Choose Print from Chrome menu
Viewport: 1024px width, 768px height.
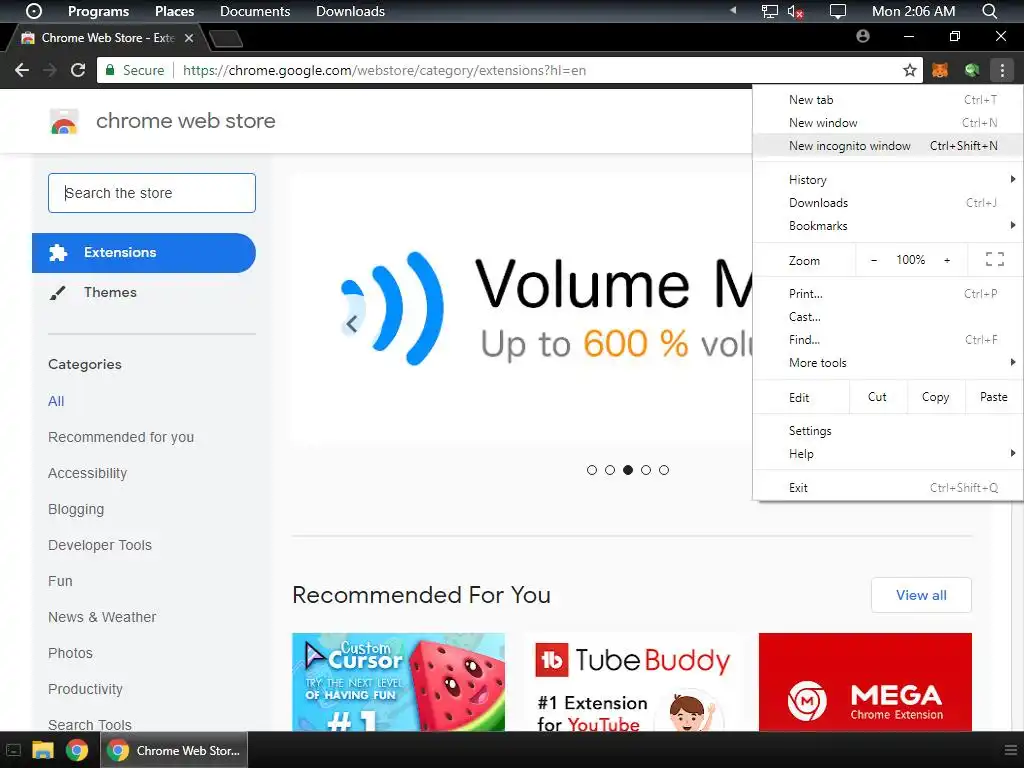tap(888, 294)
